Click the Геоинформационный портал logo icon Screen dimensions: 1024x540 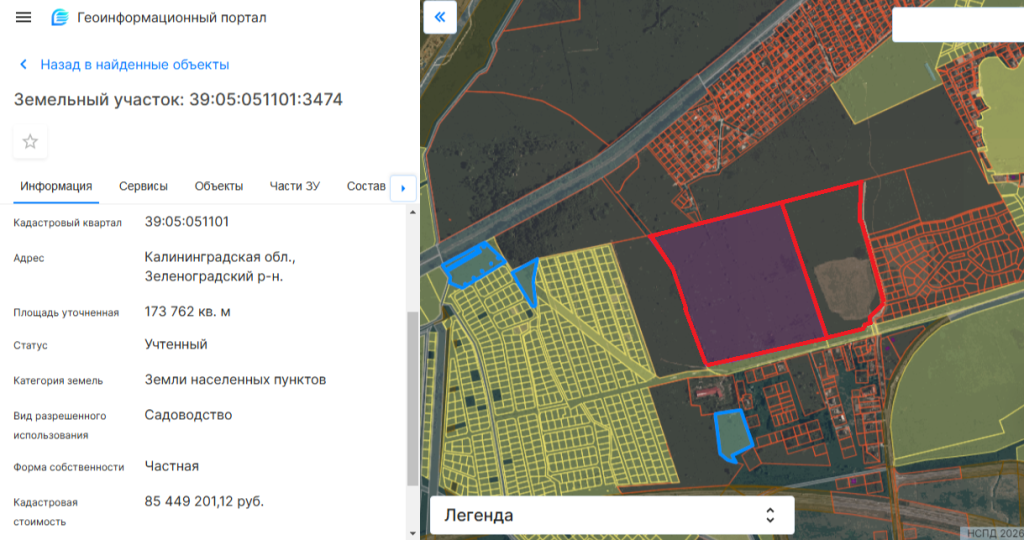click(x=60, y=18)
